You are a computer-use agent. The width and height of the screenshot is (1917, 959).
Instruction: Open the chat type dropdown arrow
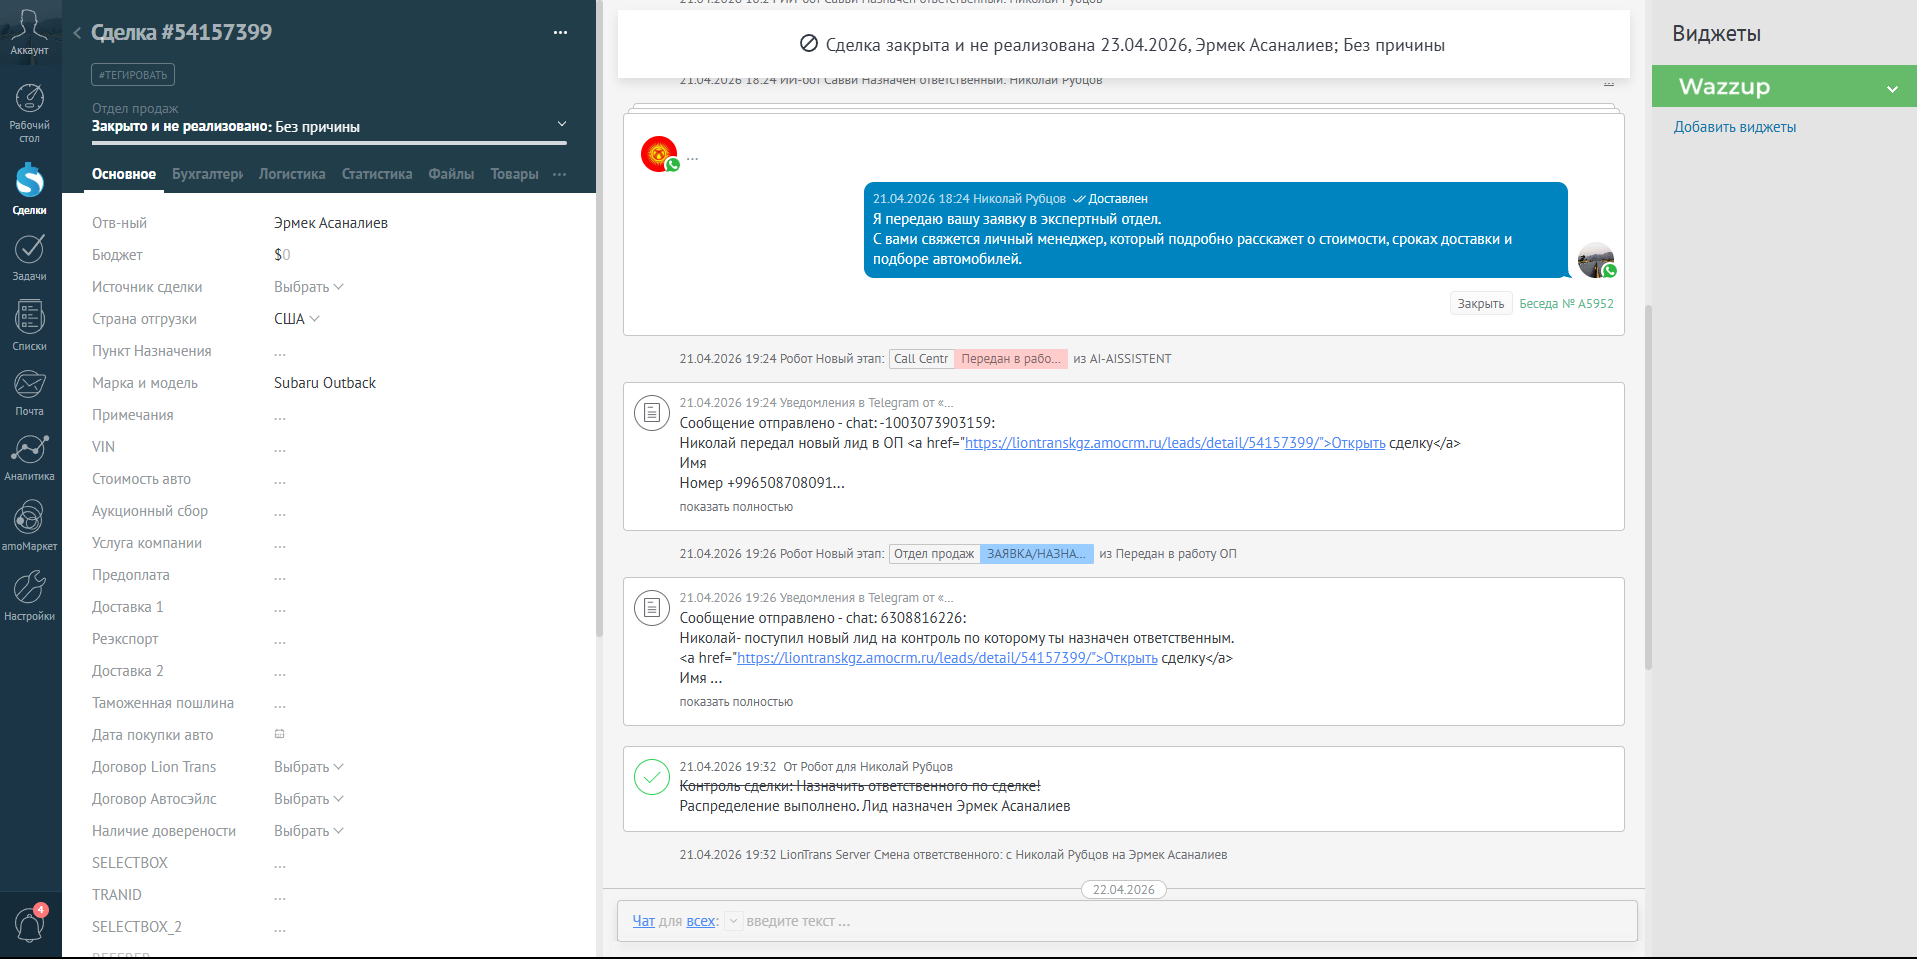tap(733, 921)
